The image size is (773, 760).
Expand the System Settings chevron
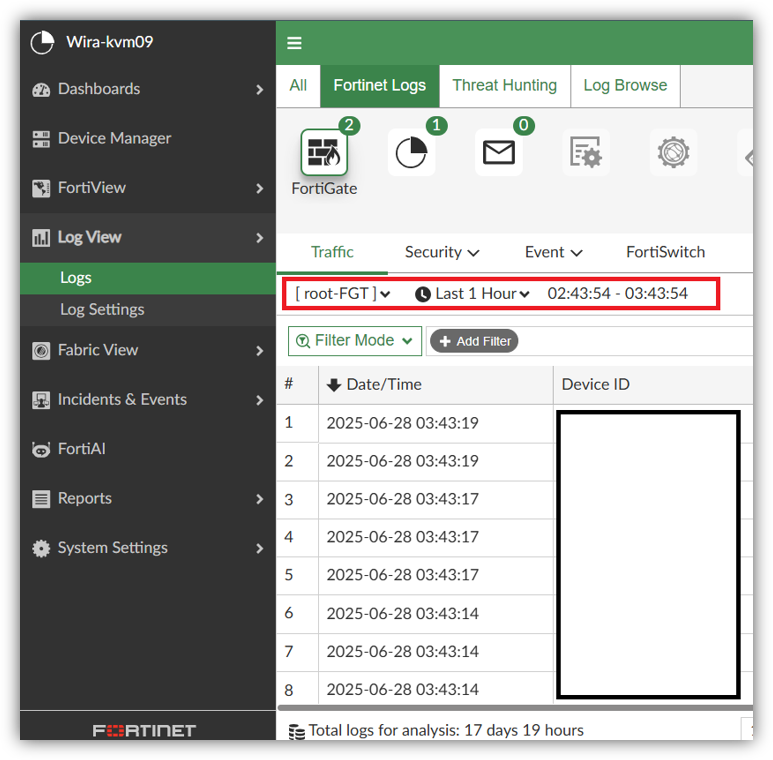coord(260,548)
